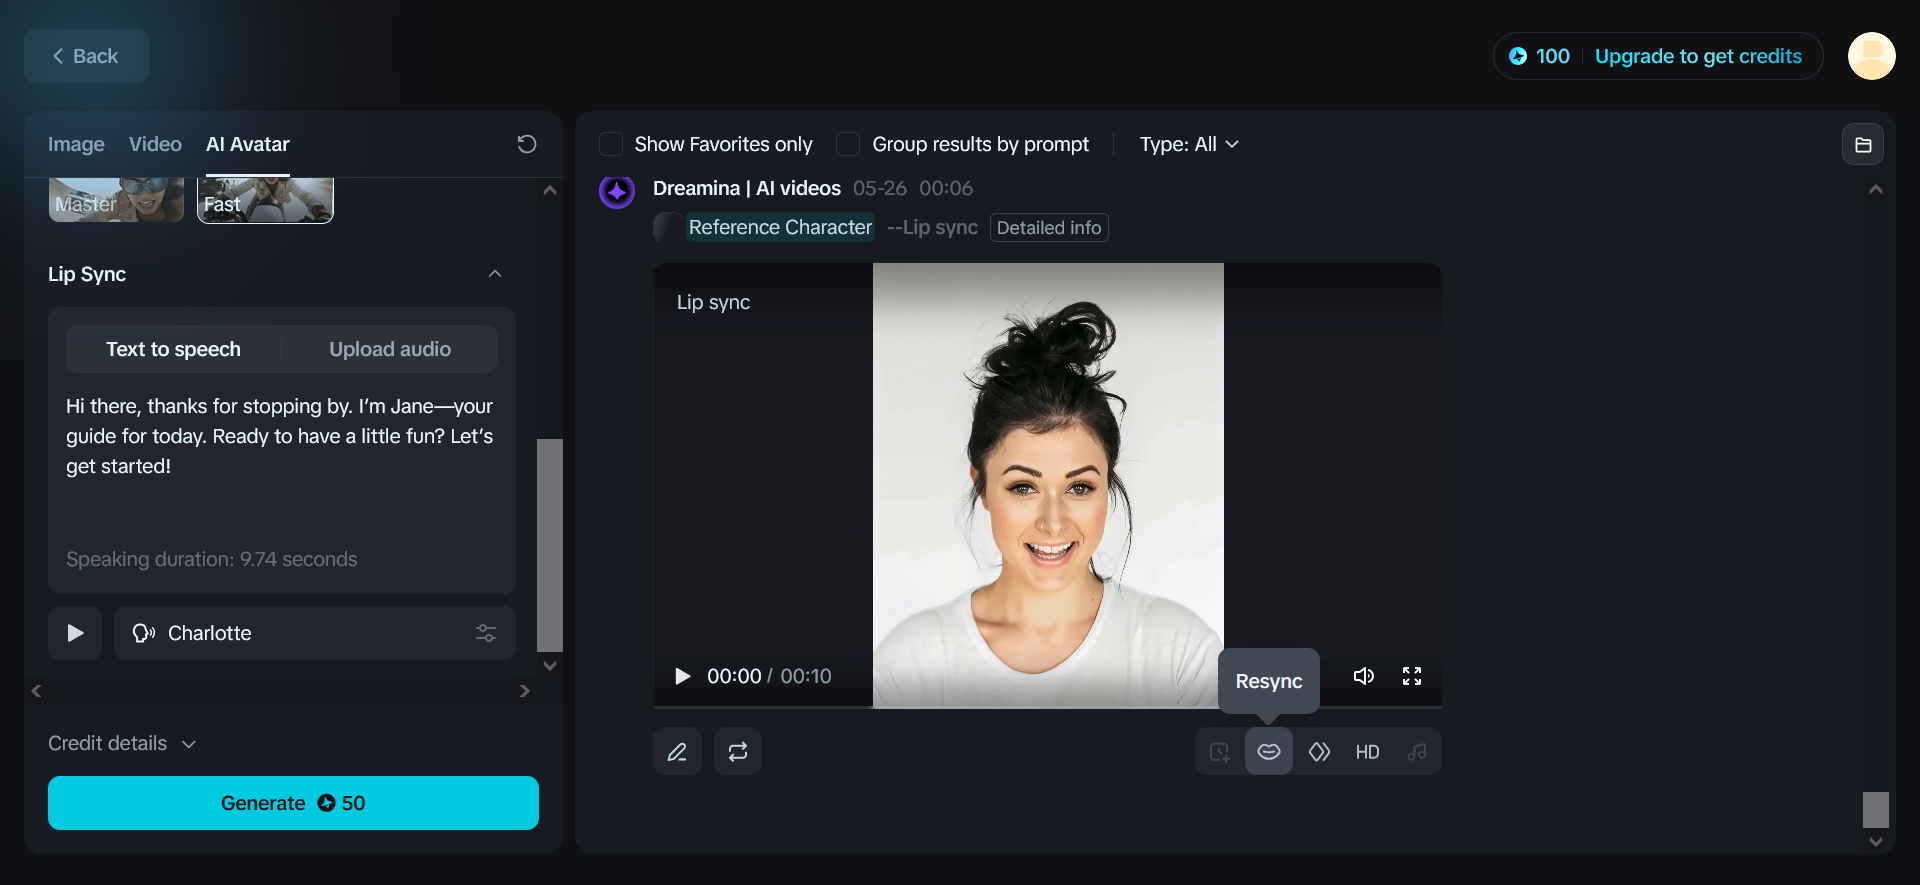Click the Dreamina avatar star icon

(617, 191)
